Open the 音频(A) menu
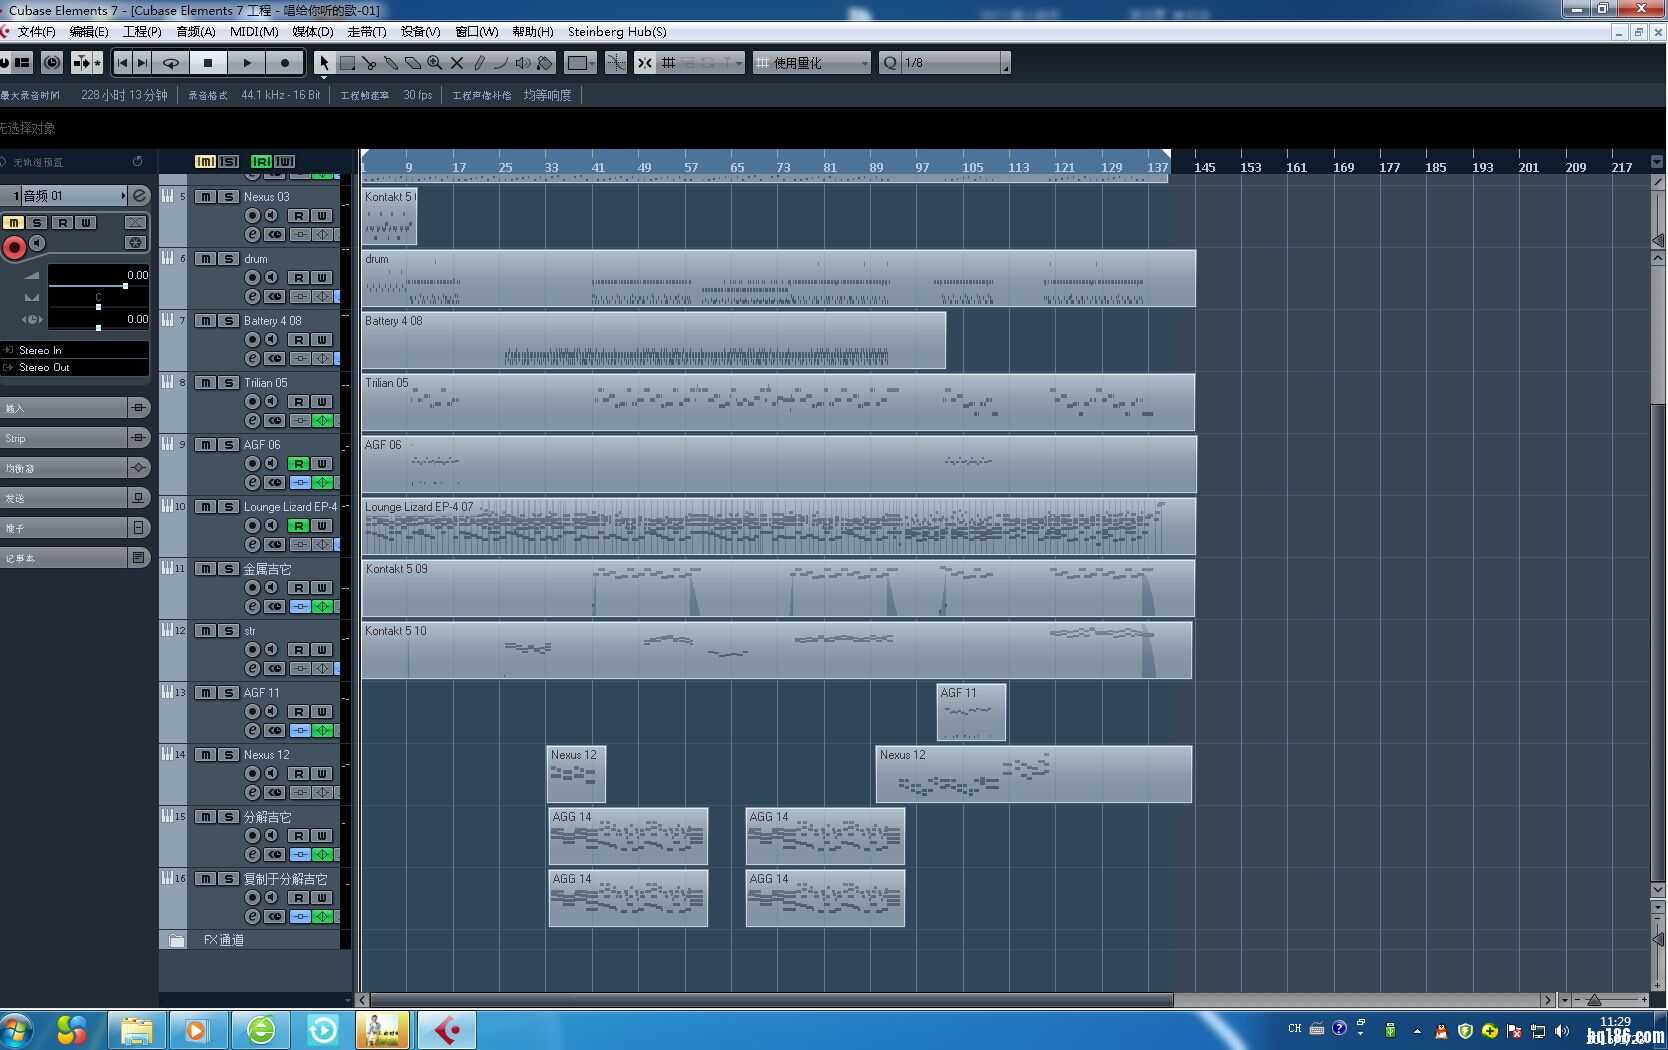This screenshot has width=1668, height=1050. click(x=195, y=32)
